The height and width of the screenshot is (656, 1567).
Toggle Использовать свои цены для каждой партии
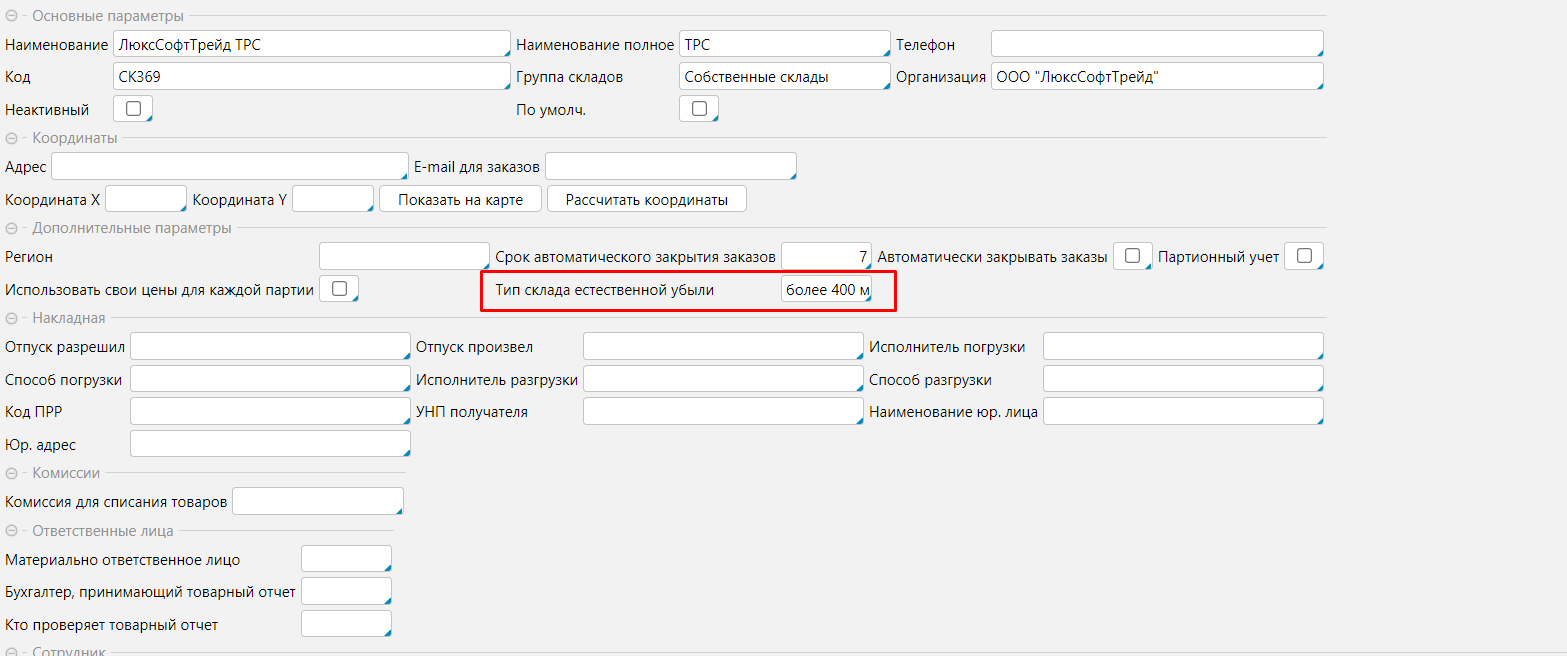point(338,289)
